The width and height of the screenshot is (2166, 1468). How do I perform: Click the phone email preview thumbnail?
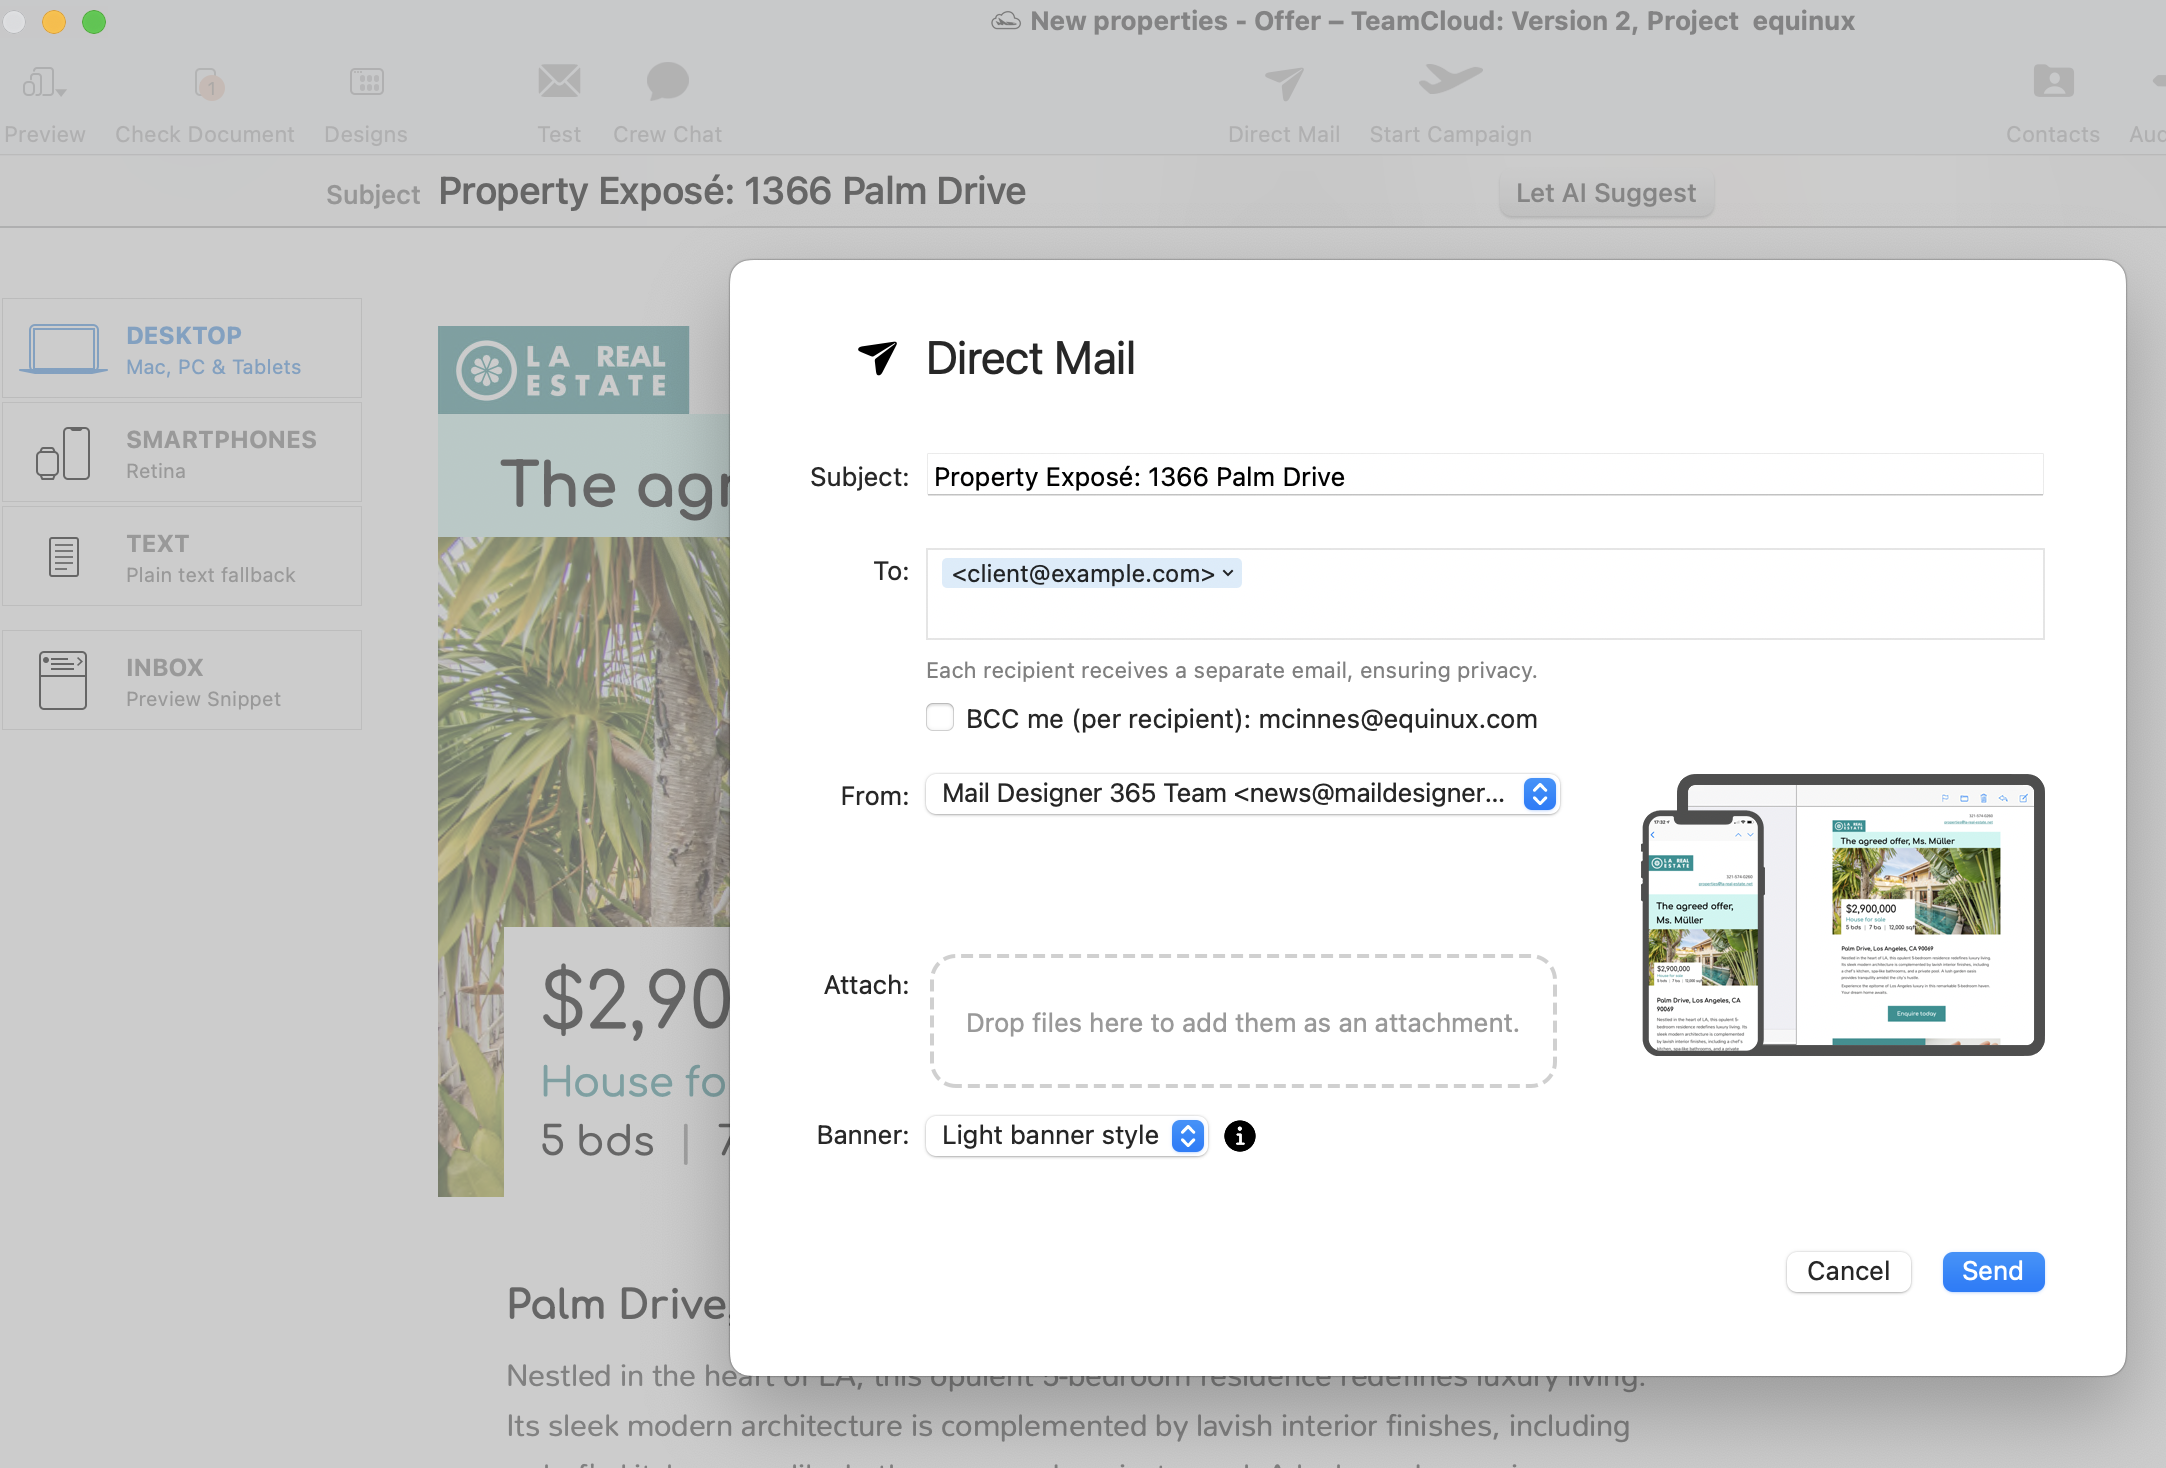coord(1702,932)
